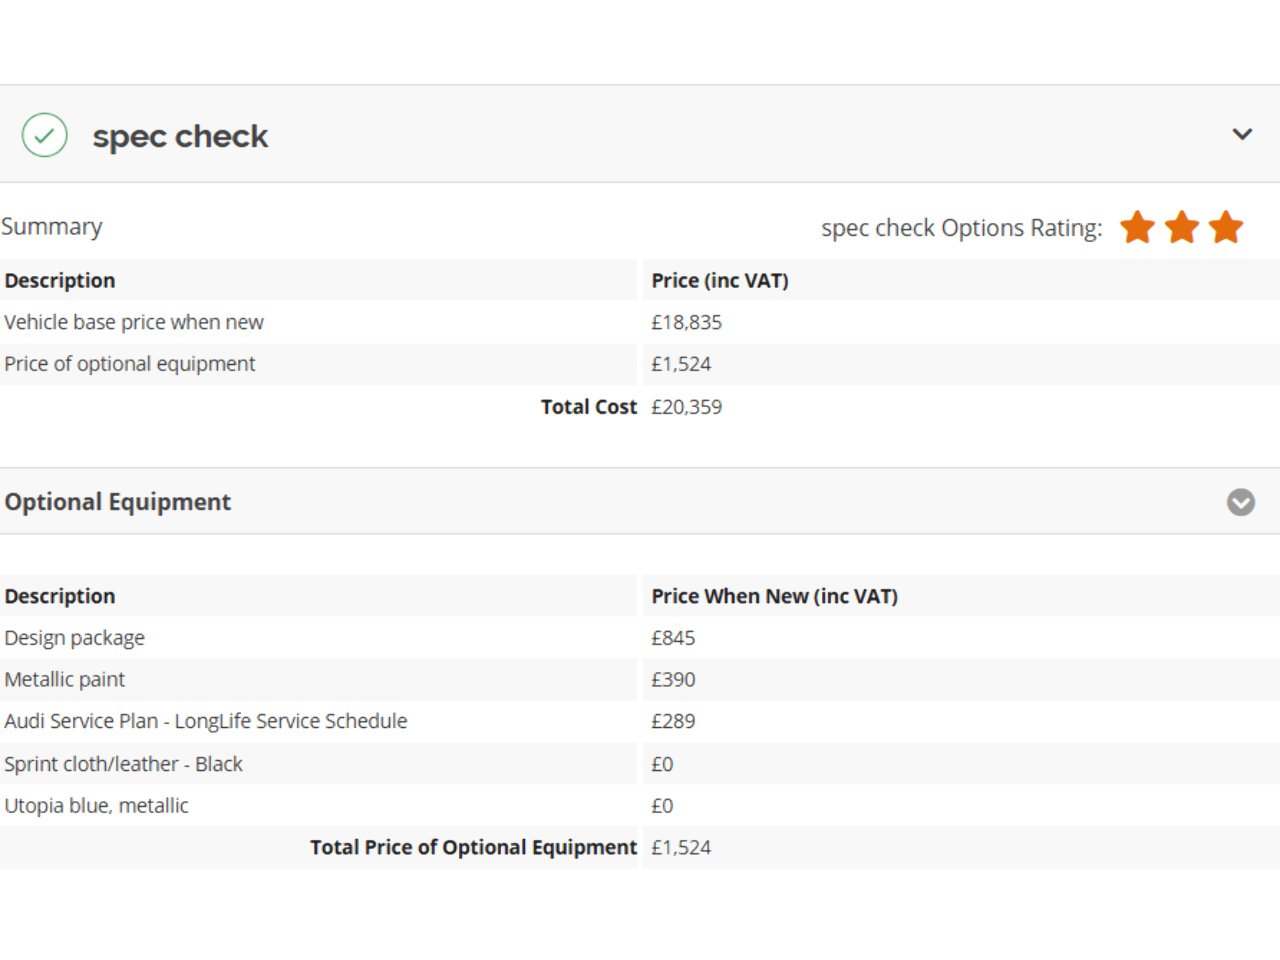This screenshot has height=960, width=1280.
Task: Click the Total Cost value £20,359
Action: point(686,407)
